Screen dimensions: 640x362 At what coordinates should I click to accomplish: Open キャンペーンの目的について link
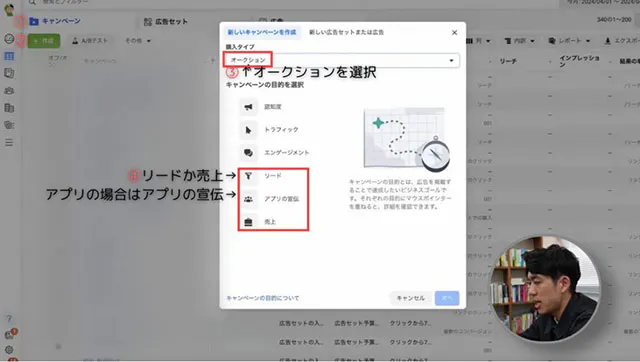point(262,298)
